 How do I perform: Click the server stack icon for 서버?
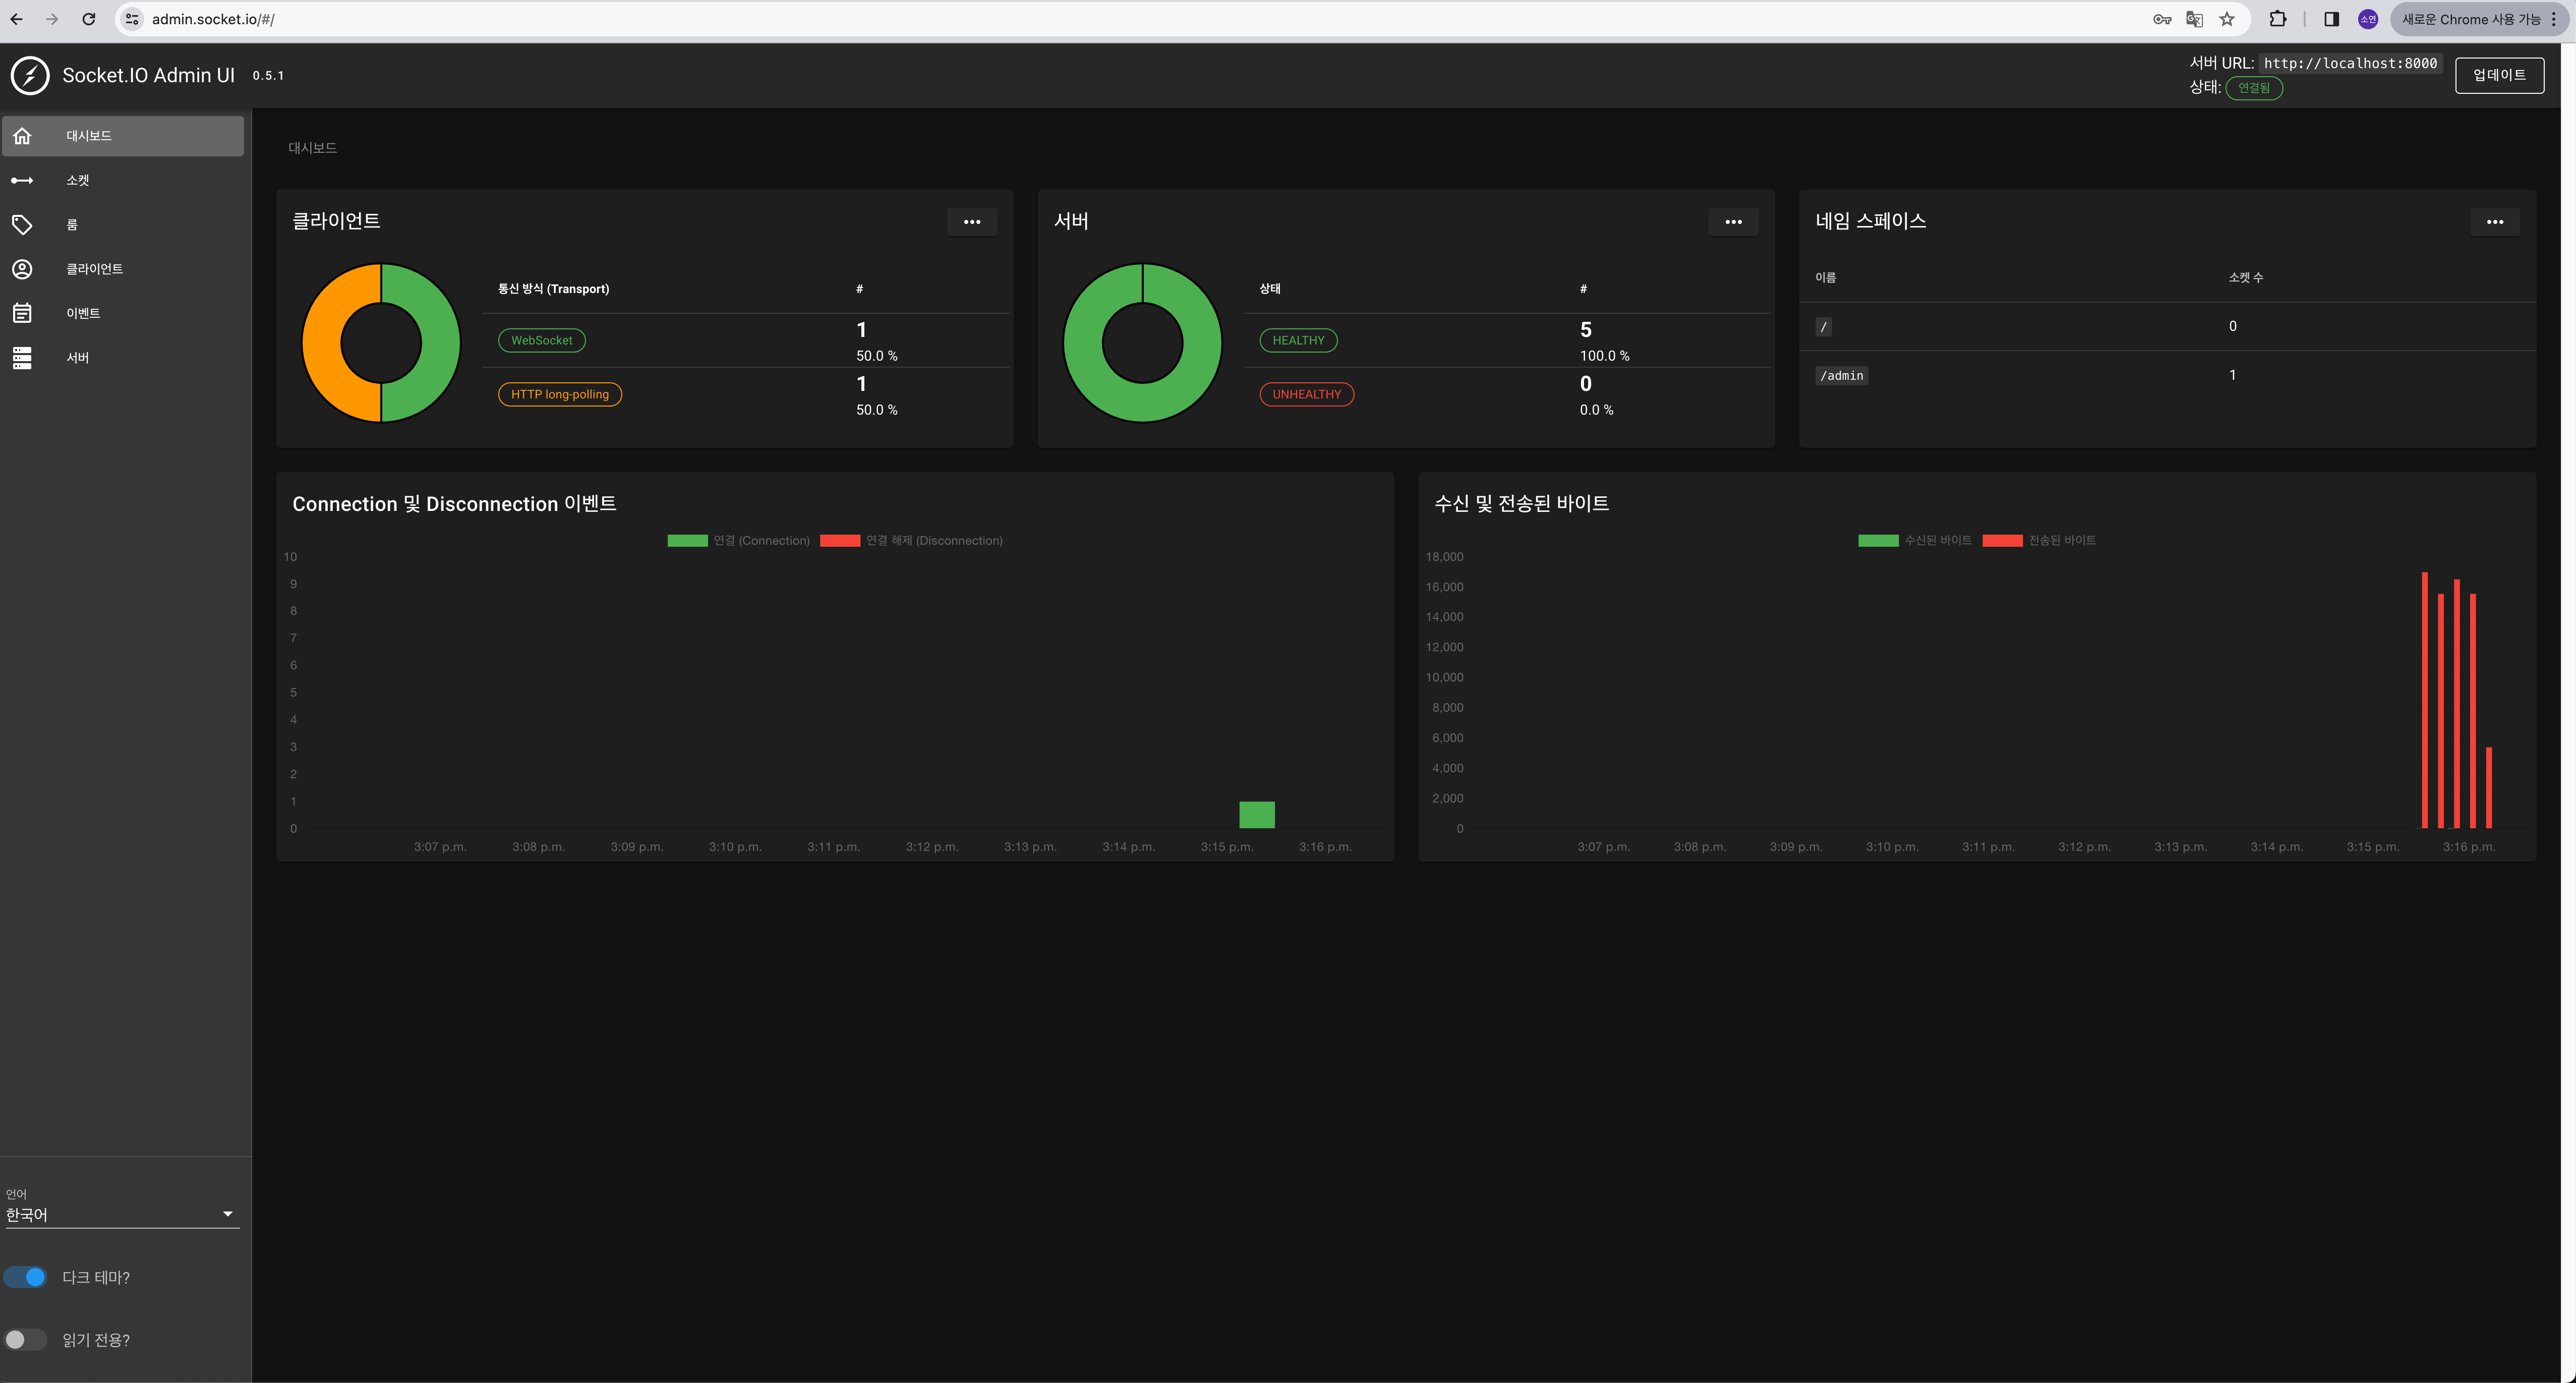click(x=22, y=358)
